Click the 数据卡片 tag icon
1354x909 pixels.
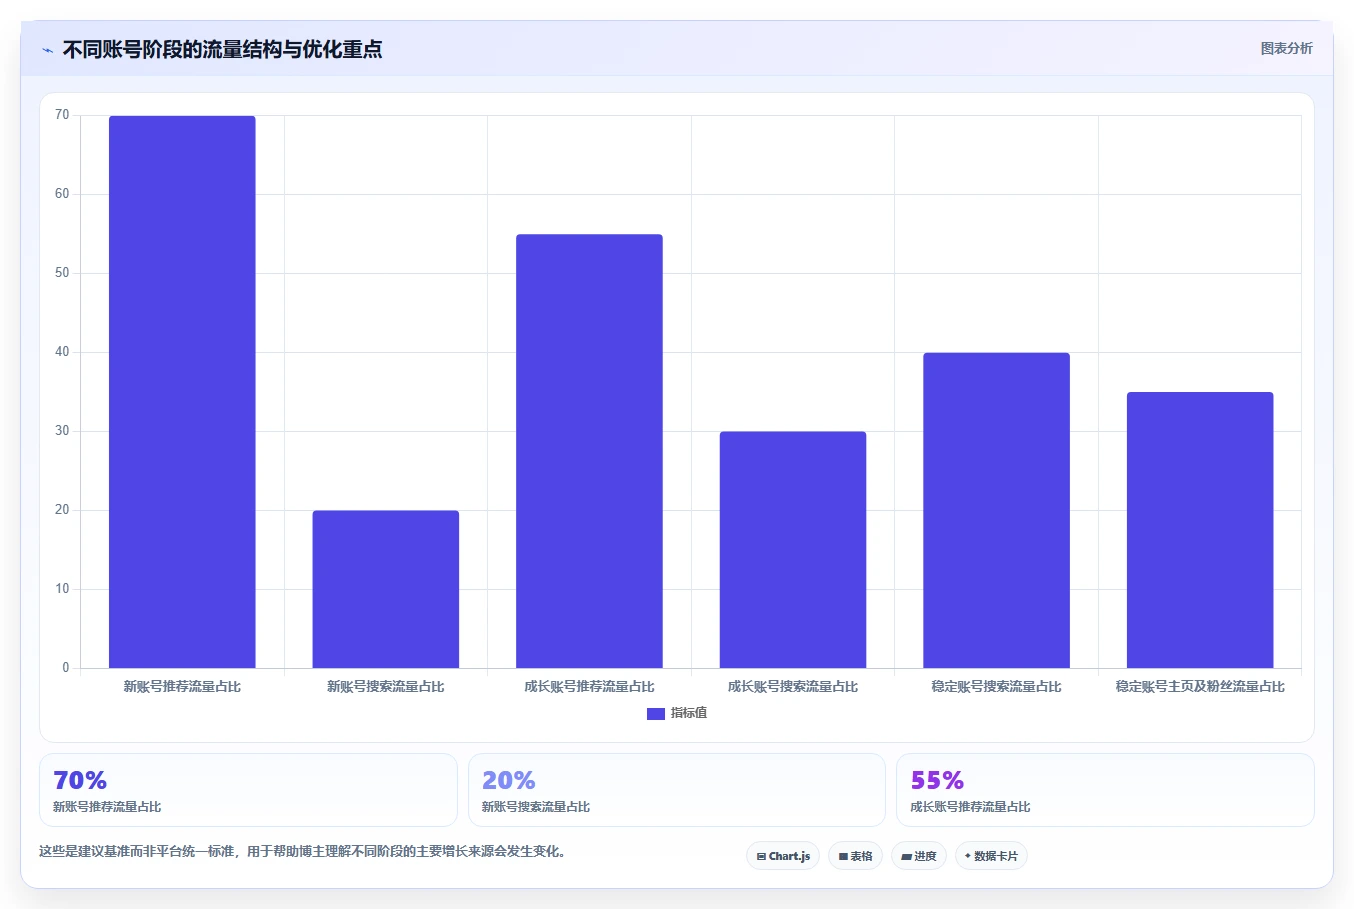(x=968, y=856)
